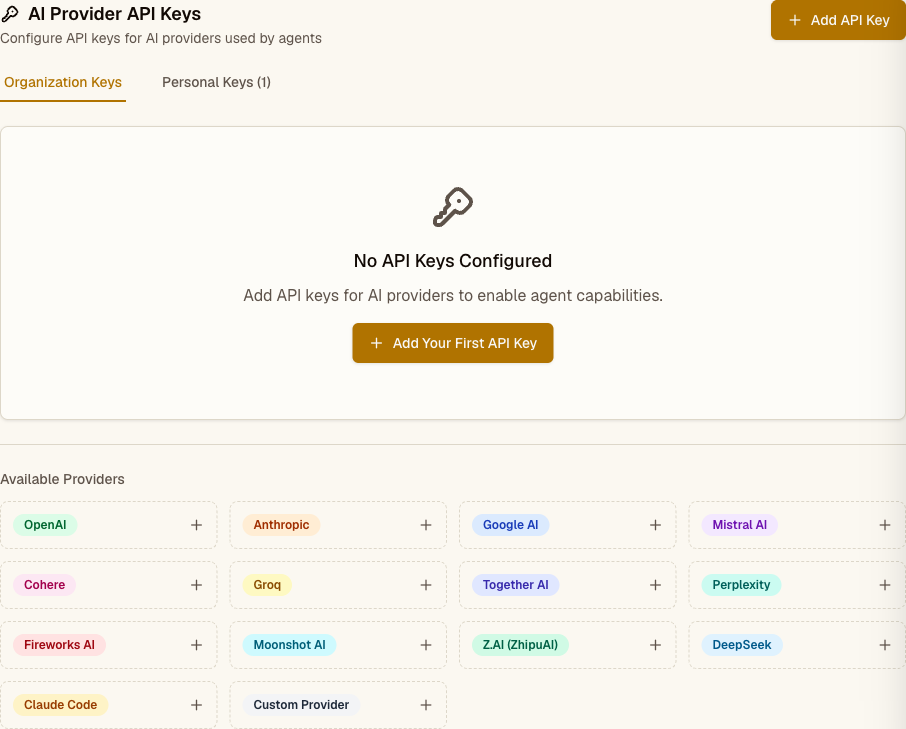906x729 pixels.
Task: Click the plus icon on Z.AI (ZhipuAI) card
Action: 655,645
